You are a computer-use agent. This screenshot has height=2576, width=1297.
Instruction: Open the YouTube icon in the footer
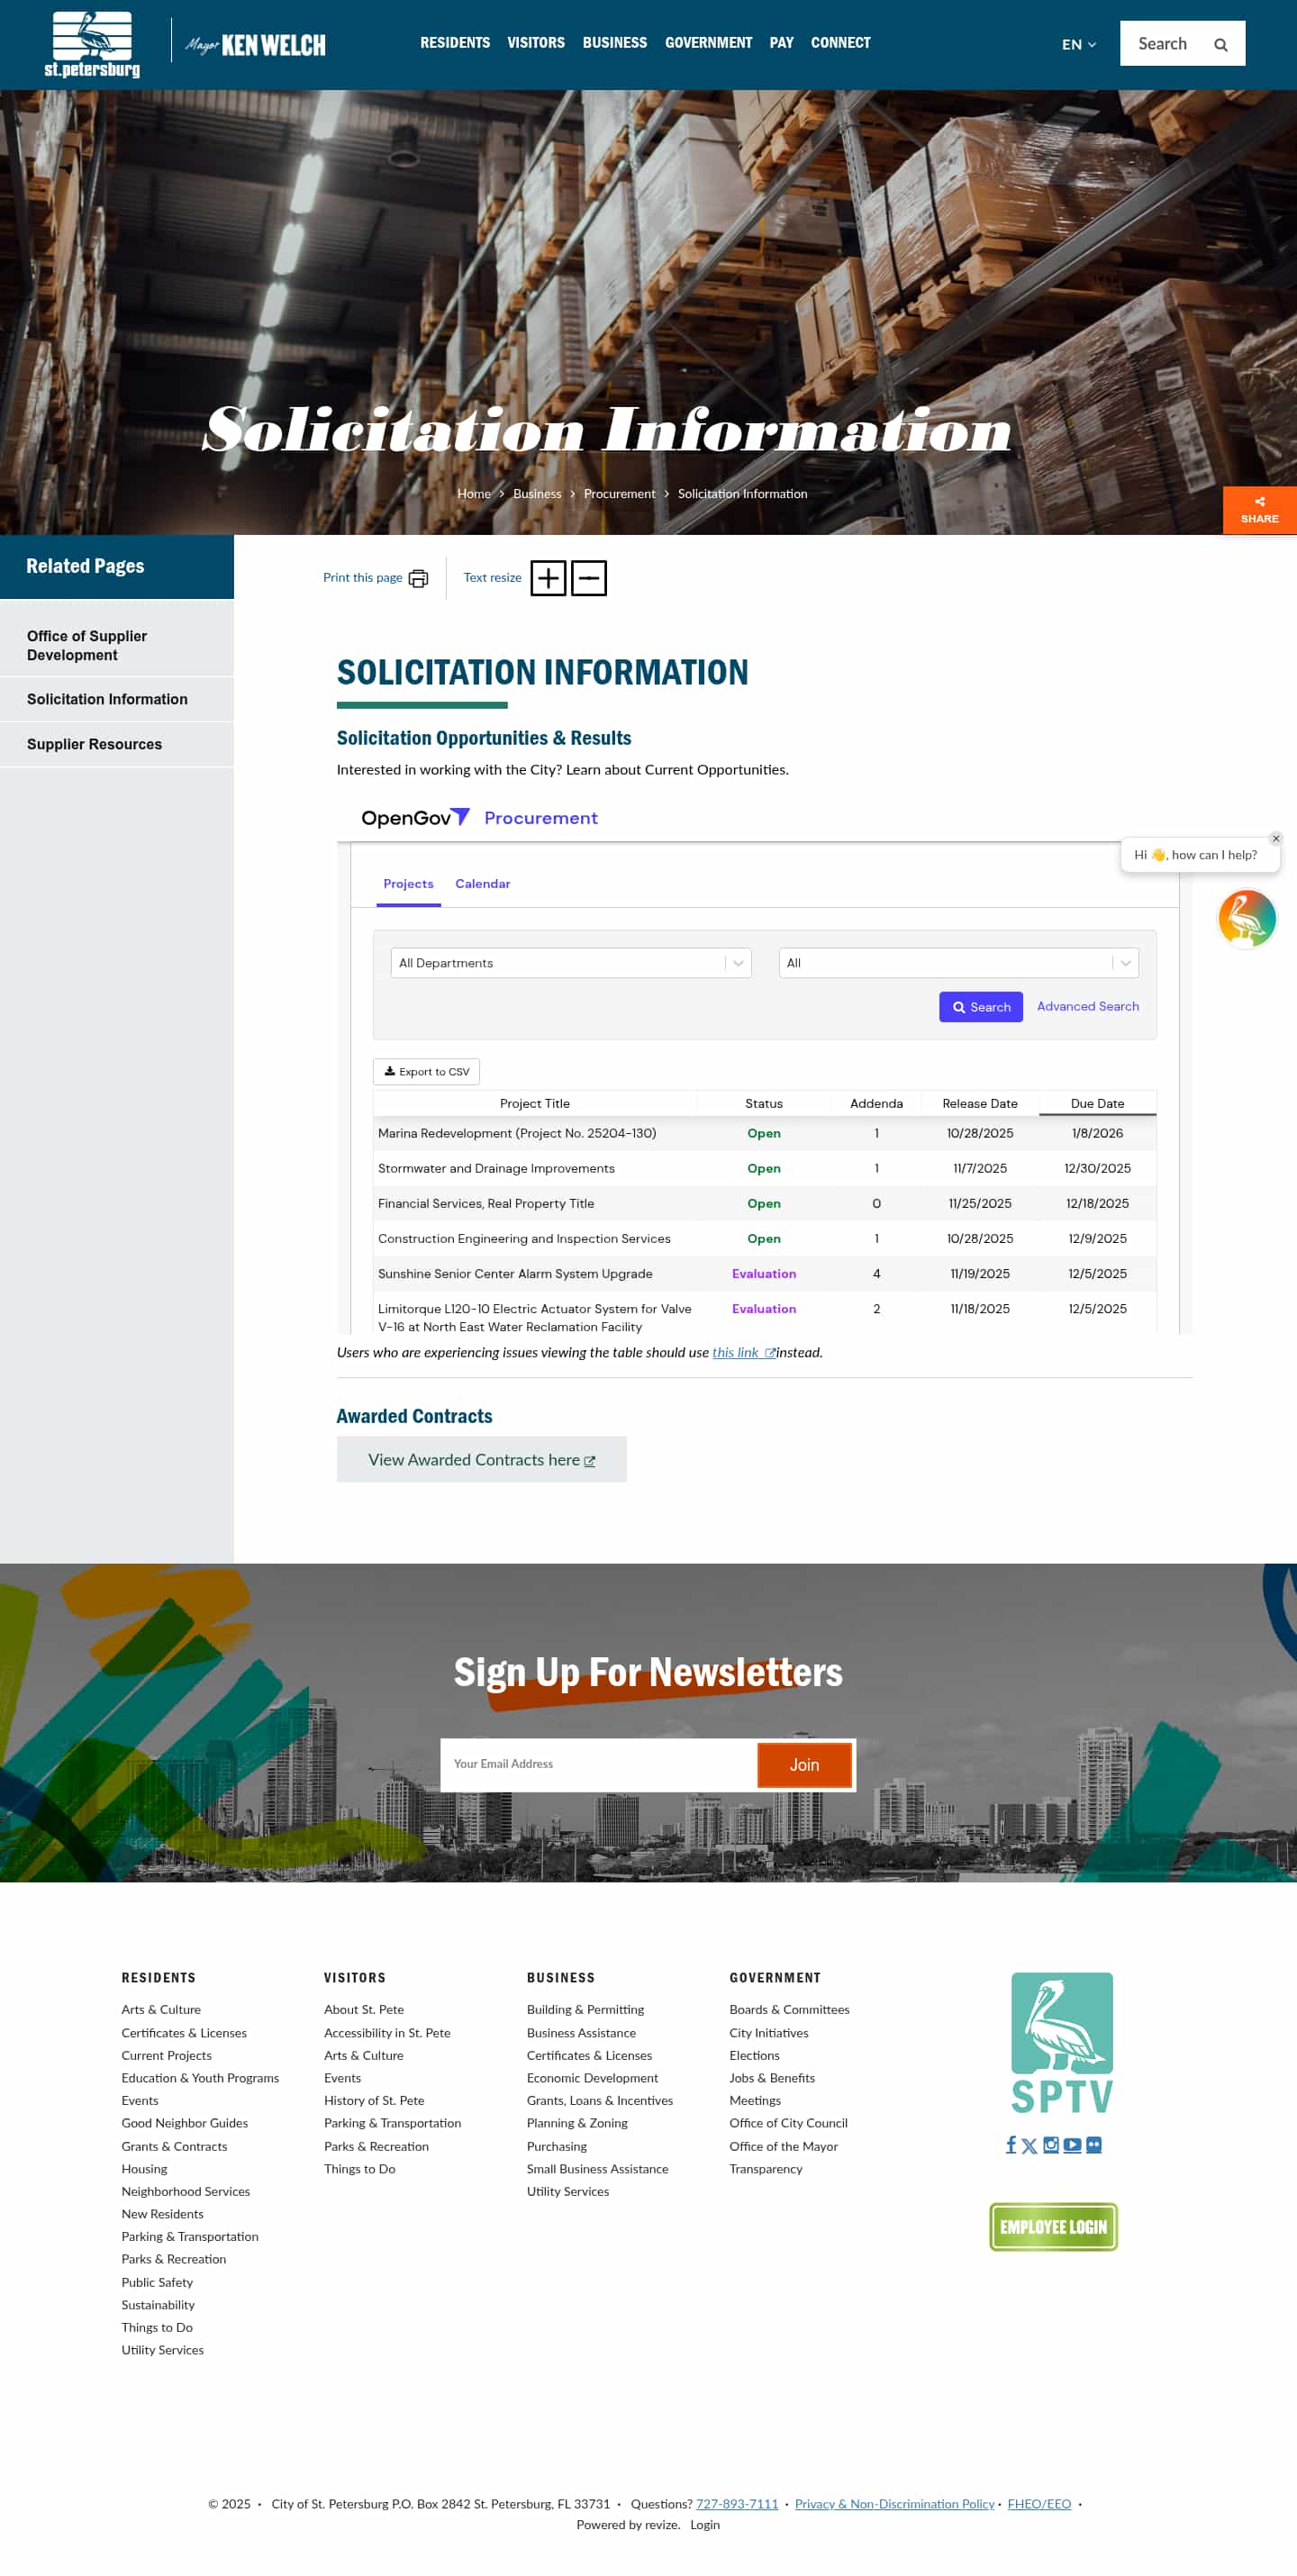point(1072,2145)
